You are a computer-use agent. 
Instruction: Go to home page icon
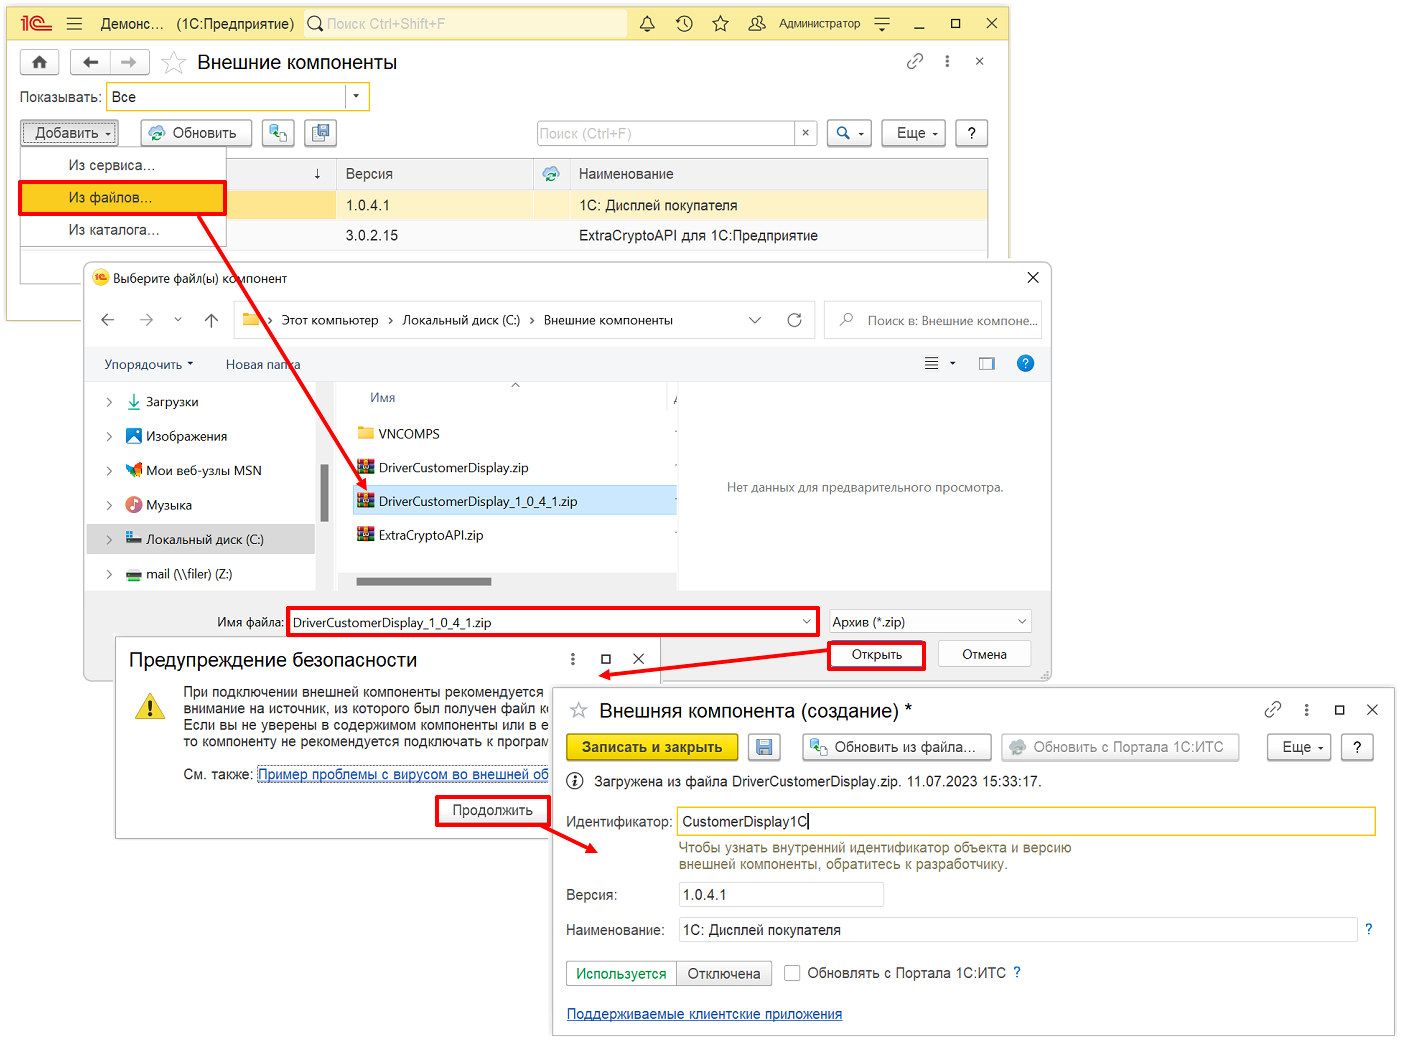[x=39, y=62]
